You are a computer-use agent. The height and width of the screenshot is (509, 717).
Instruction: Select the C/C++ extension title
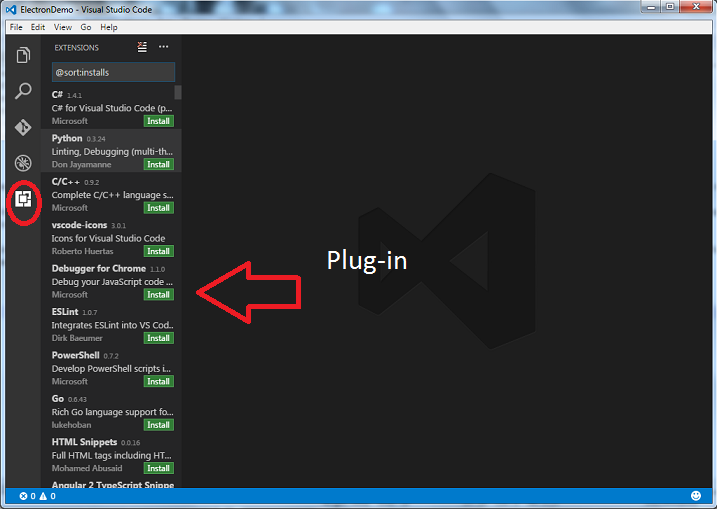point(66,182)
